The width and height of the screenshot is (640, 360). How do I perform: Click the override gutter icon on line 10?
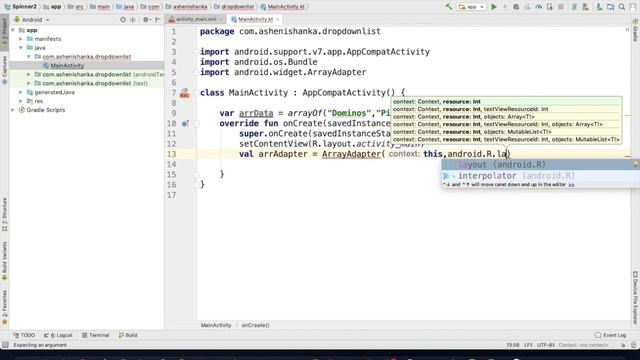coord(185,124)
